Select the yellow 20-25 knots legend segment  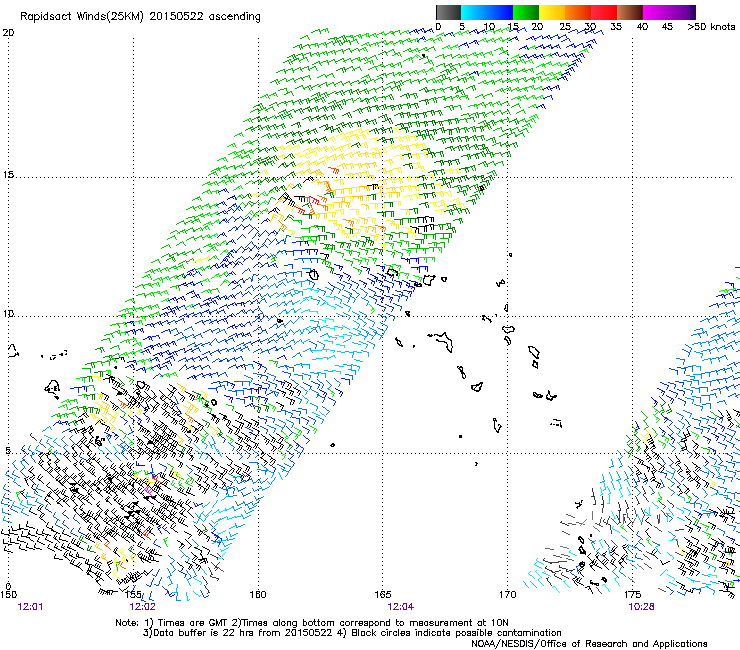[x=552, y=12]
